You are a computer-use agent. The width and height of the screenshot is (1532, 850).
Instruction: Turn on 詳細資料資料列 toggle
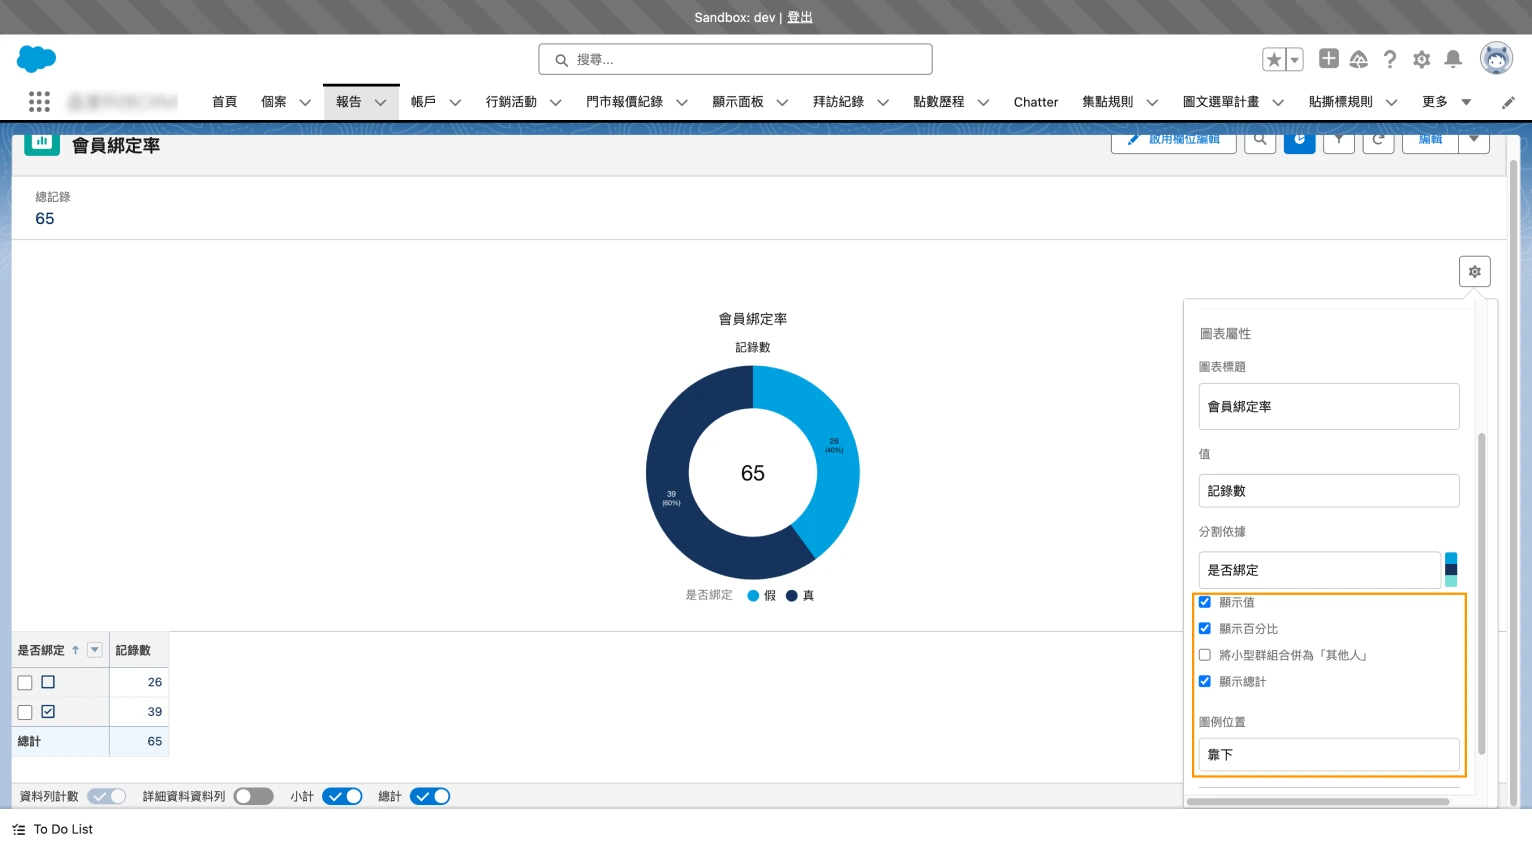coord(253,796)
